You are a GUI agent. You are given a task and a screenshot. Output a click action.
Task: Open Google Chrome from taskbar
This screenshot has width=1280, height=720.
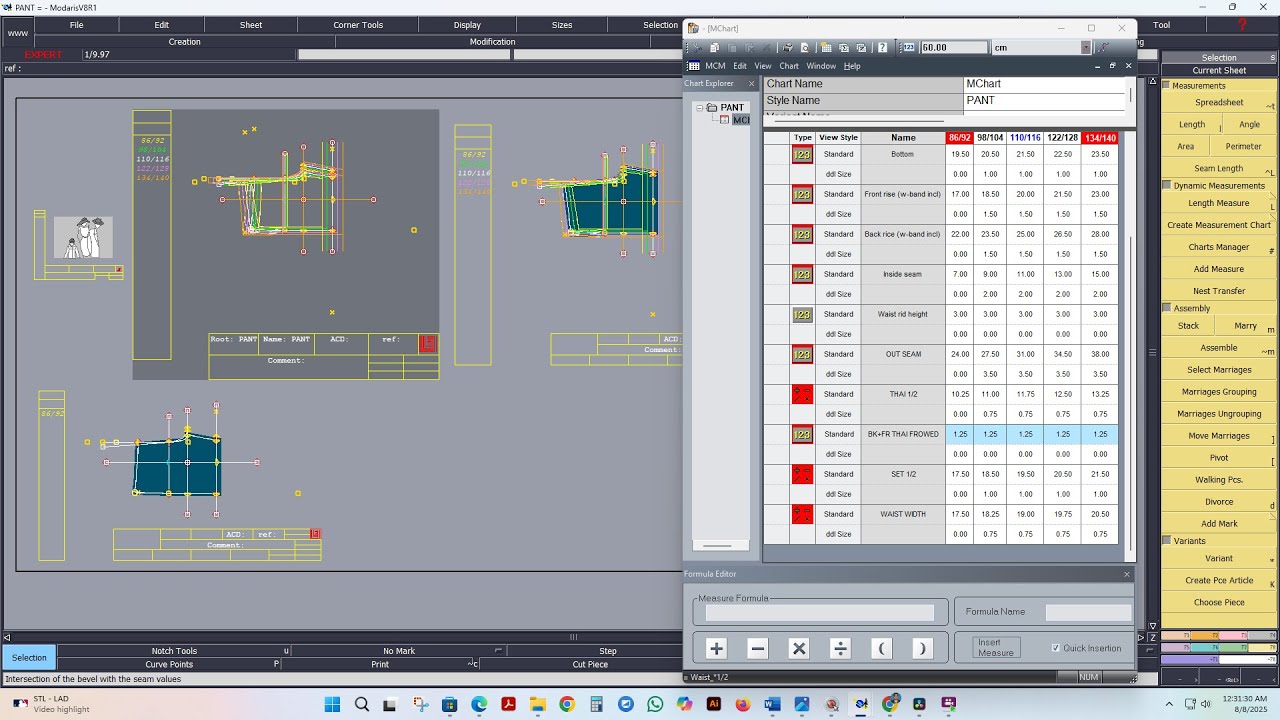click(x=567, y=704)
